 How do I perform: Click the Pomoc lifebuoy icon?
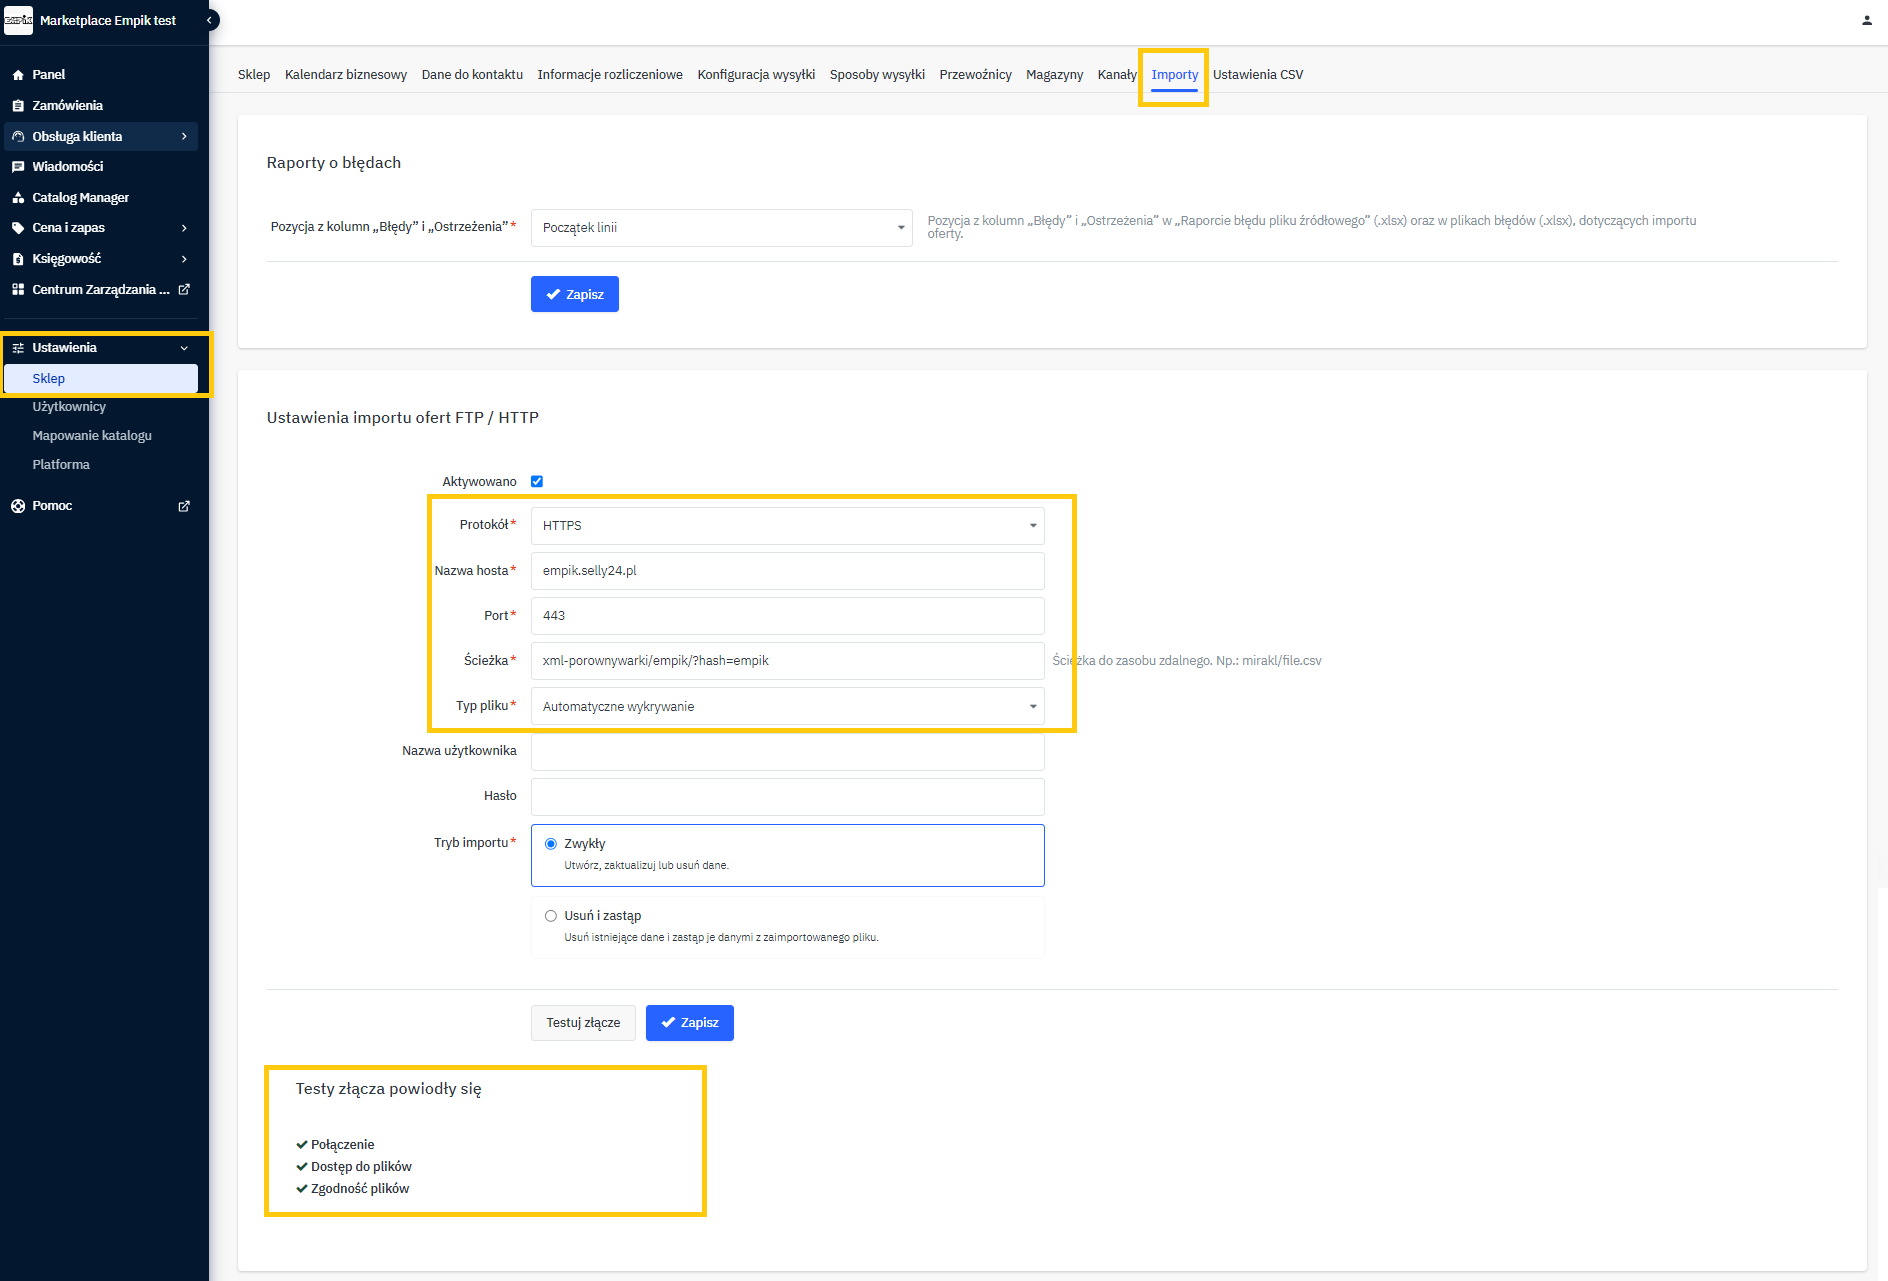[18, 506]
